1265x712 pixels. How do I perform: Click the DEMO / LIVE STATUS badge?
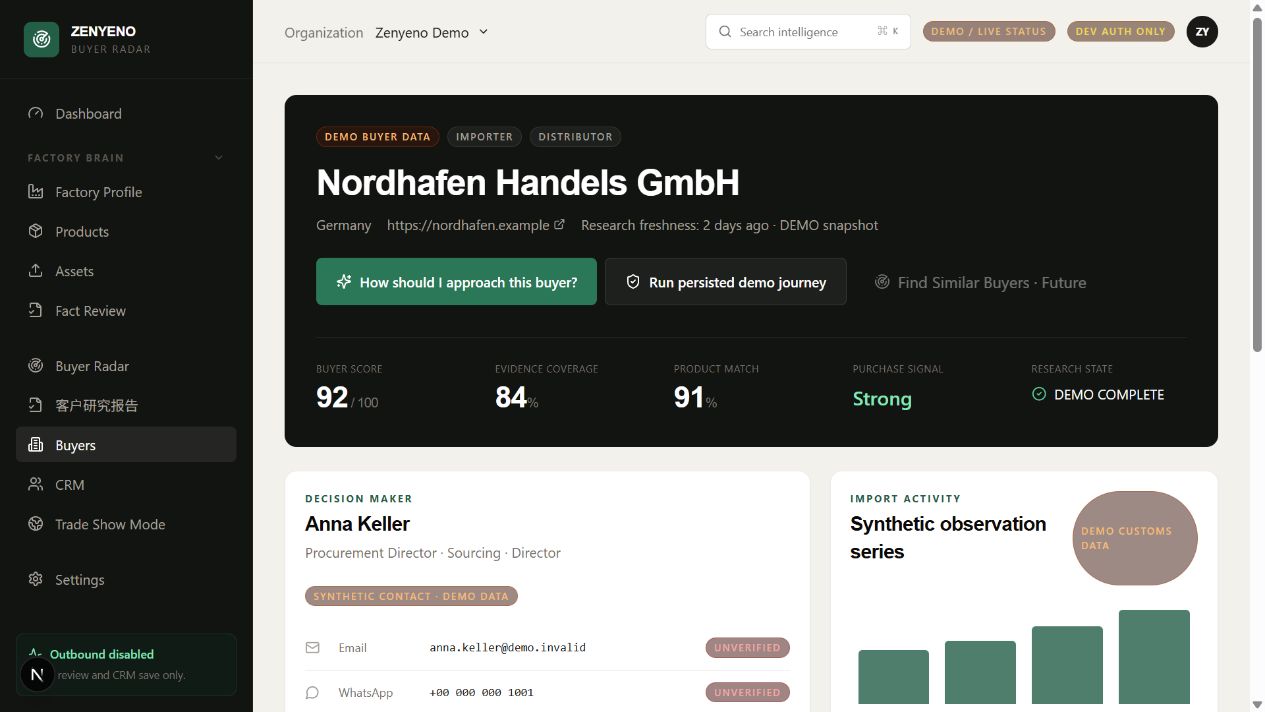click(x=988, y=32)
